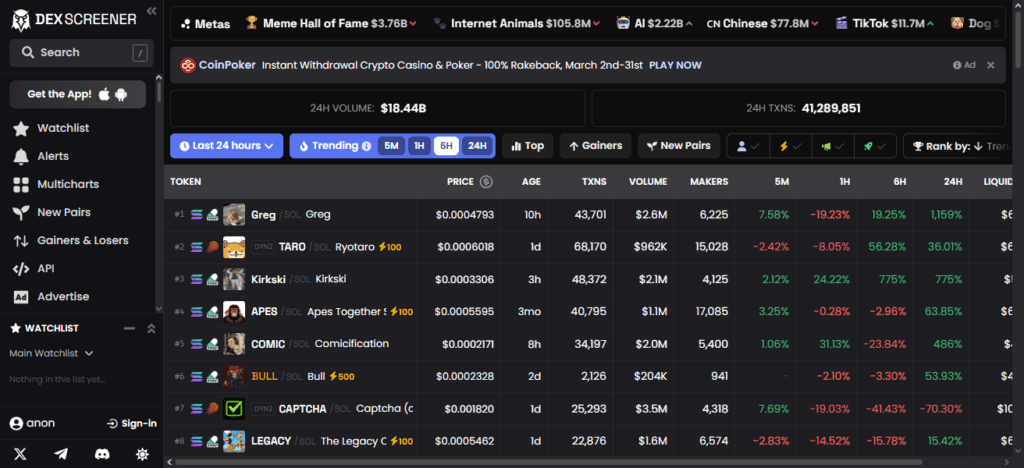Open the Last 24 hours dropdown
1024x468 pixels.
(x=226, y=146)
